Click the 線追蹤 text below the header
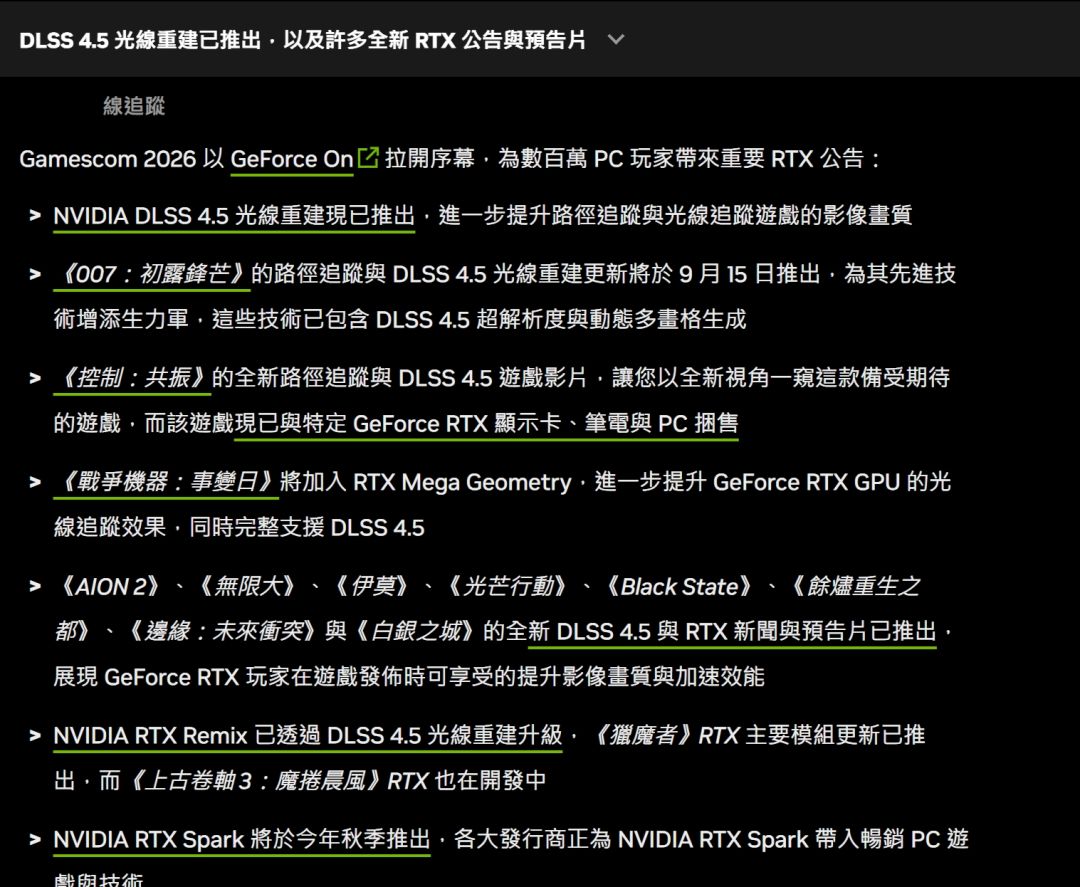Screen dimensions: 1080x887 tap(134, 106)
